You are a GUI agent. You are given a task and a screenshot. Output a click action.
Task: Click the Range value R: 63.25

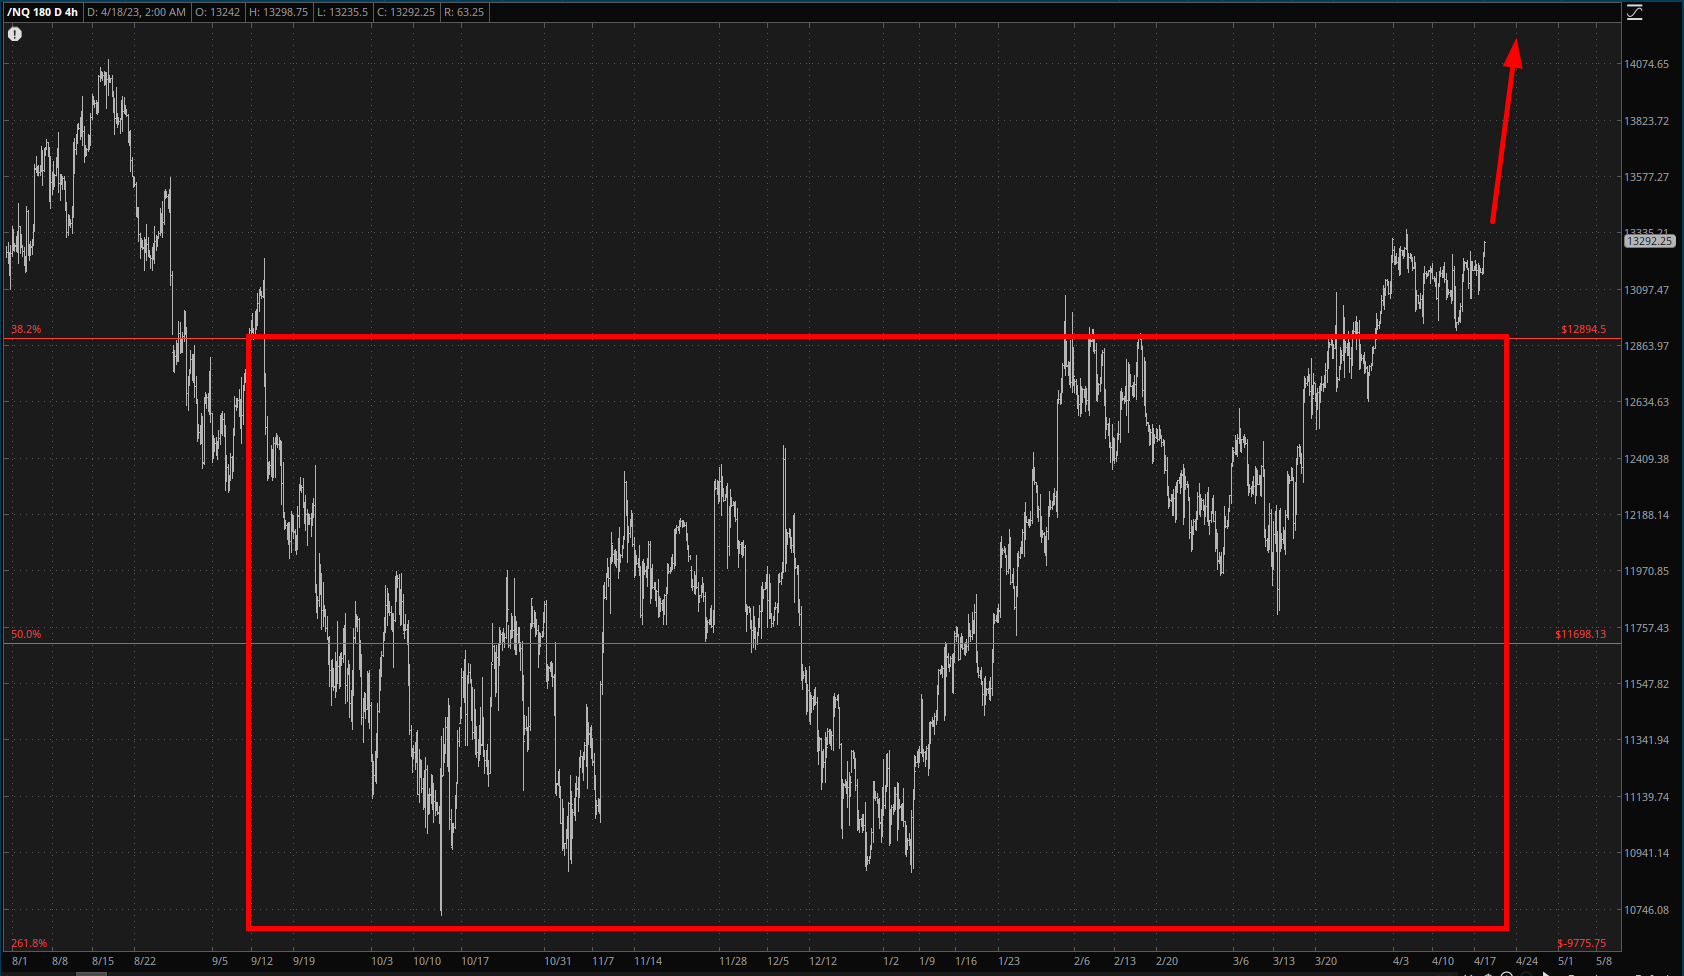click(464, 12)
